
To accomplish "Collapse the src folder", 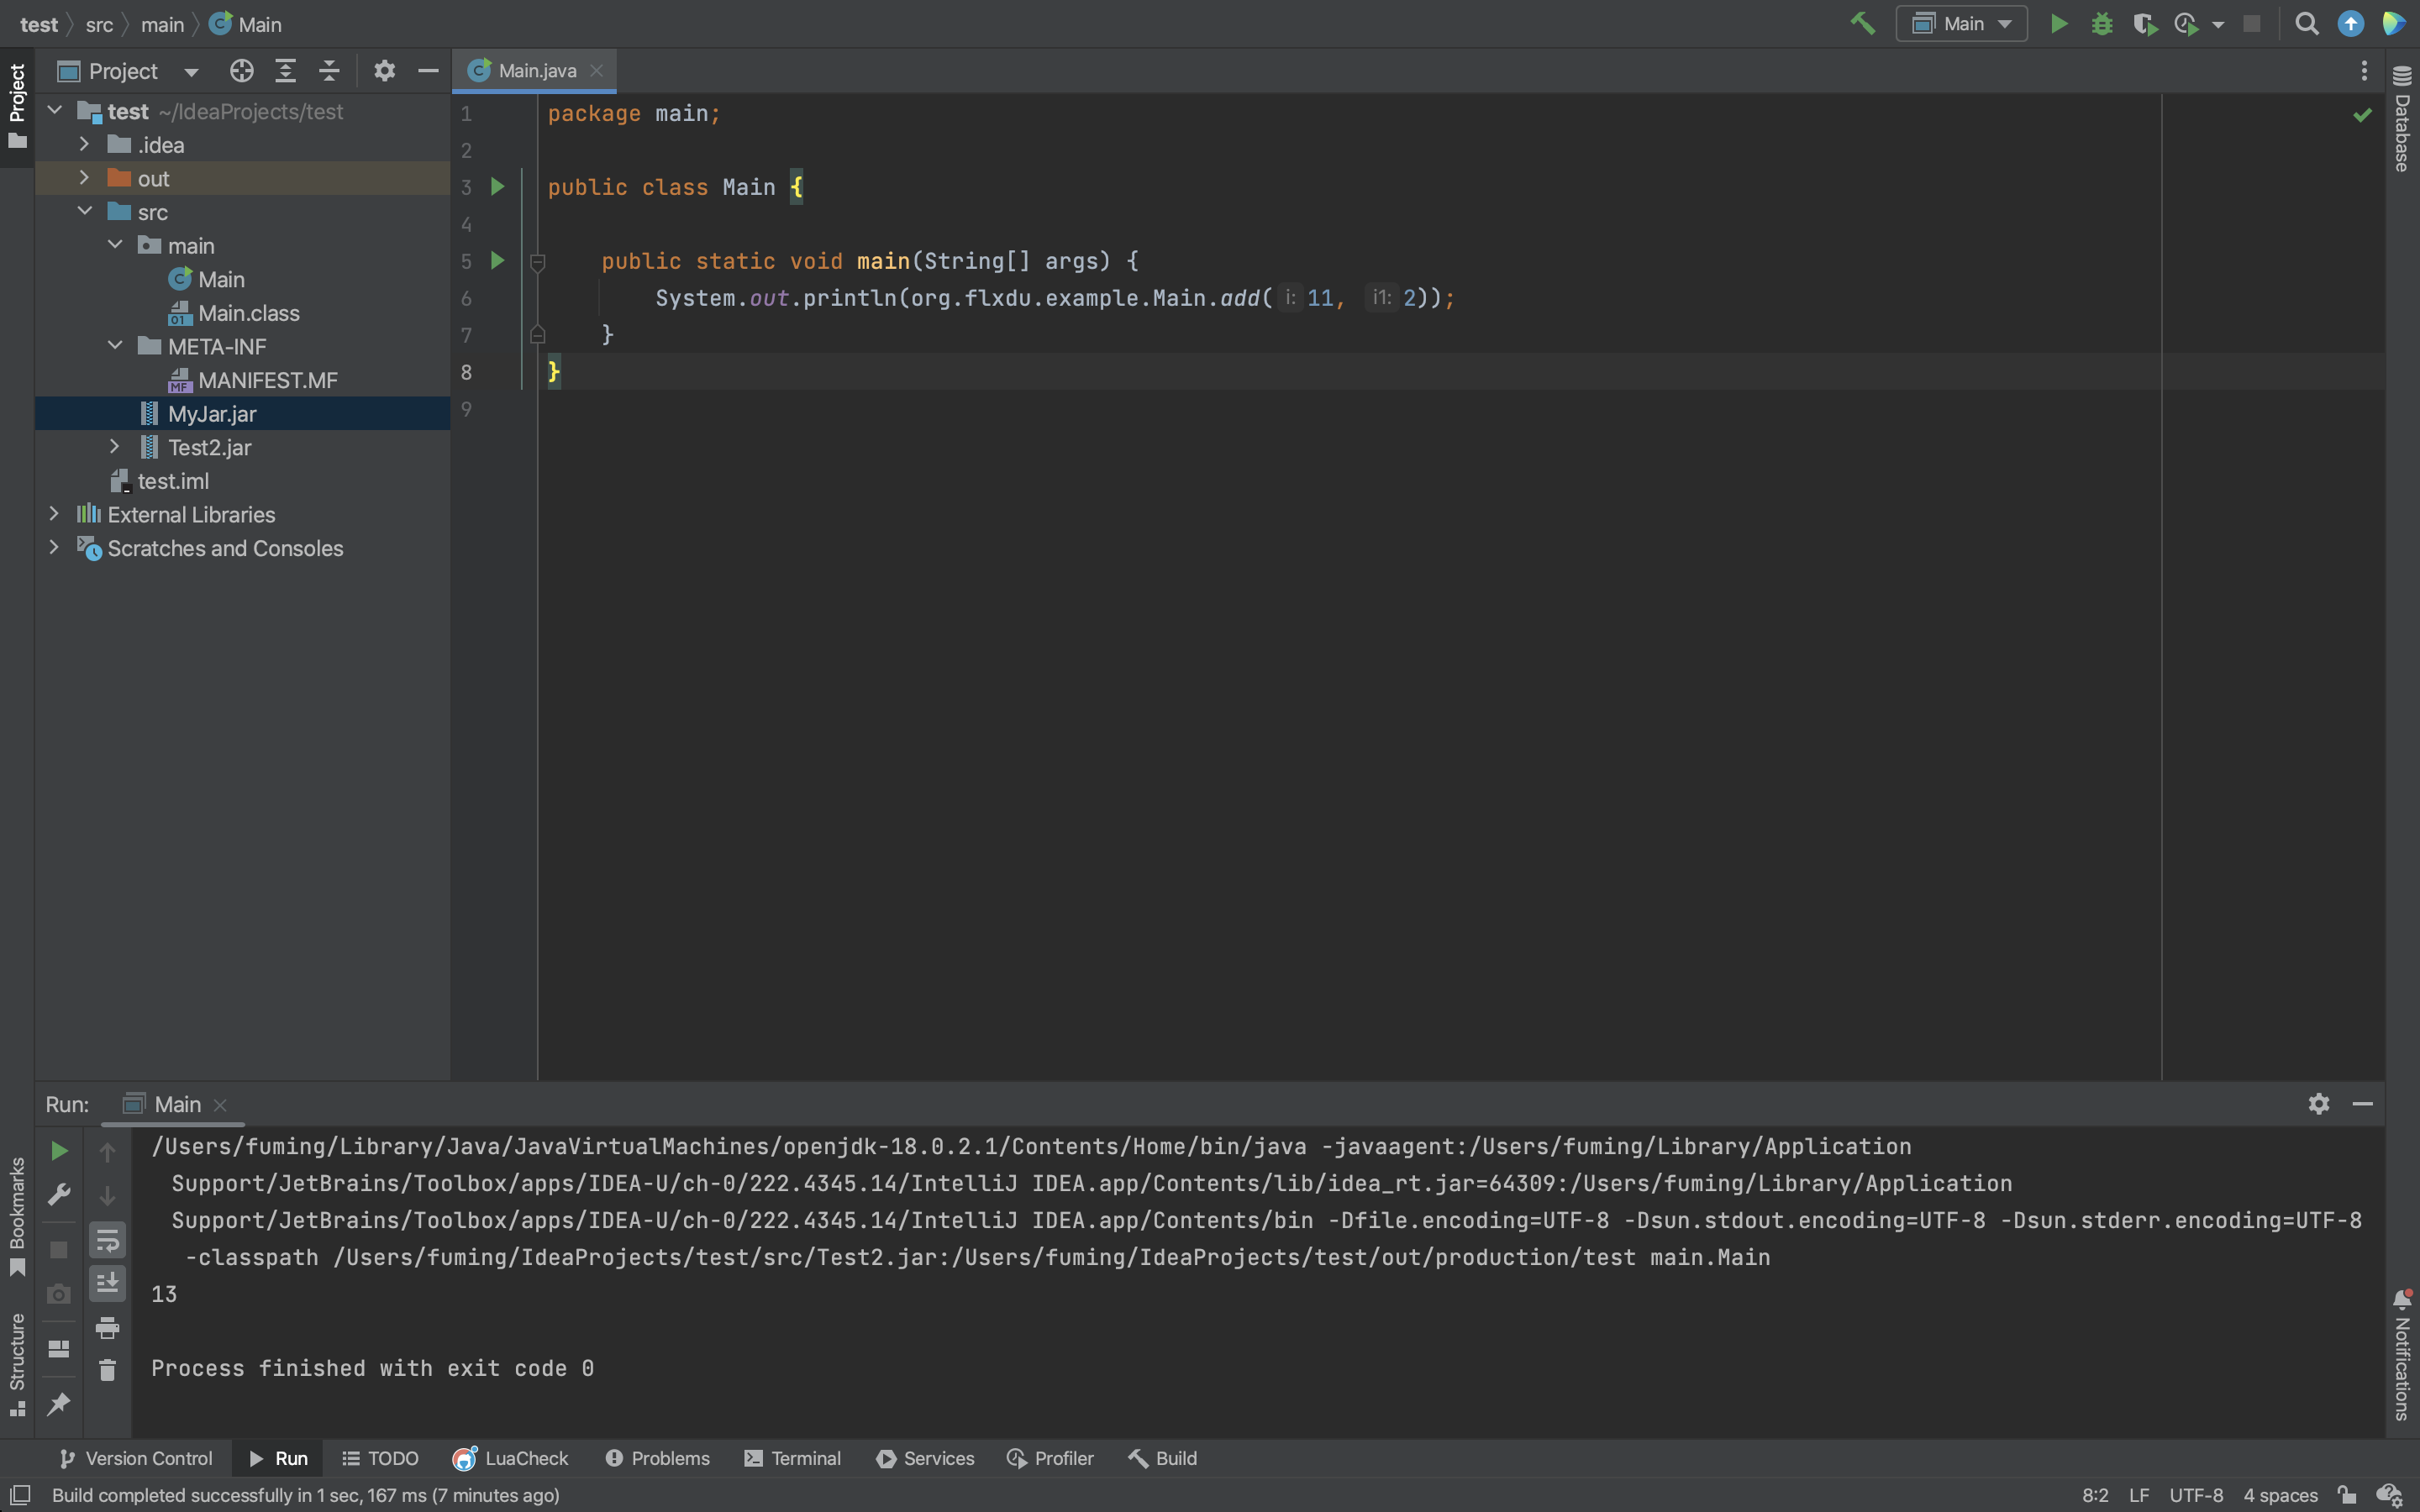I will 85,211.
